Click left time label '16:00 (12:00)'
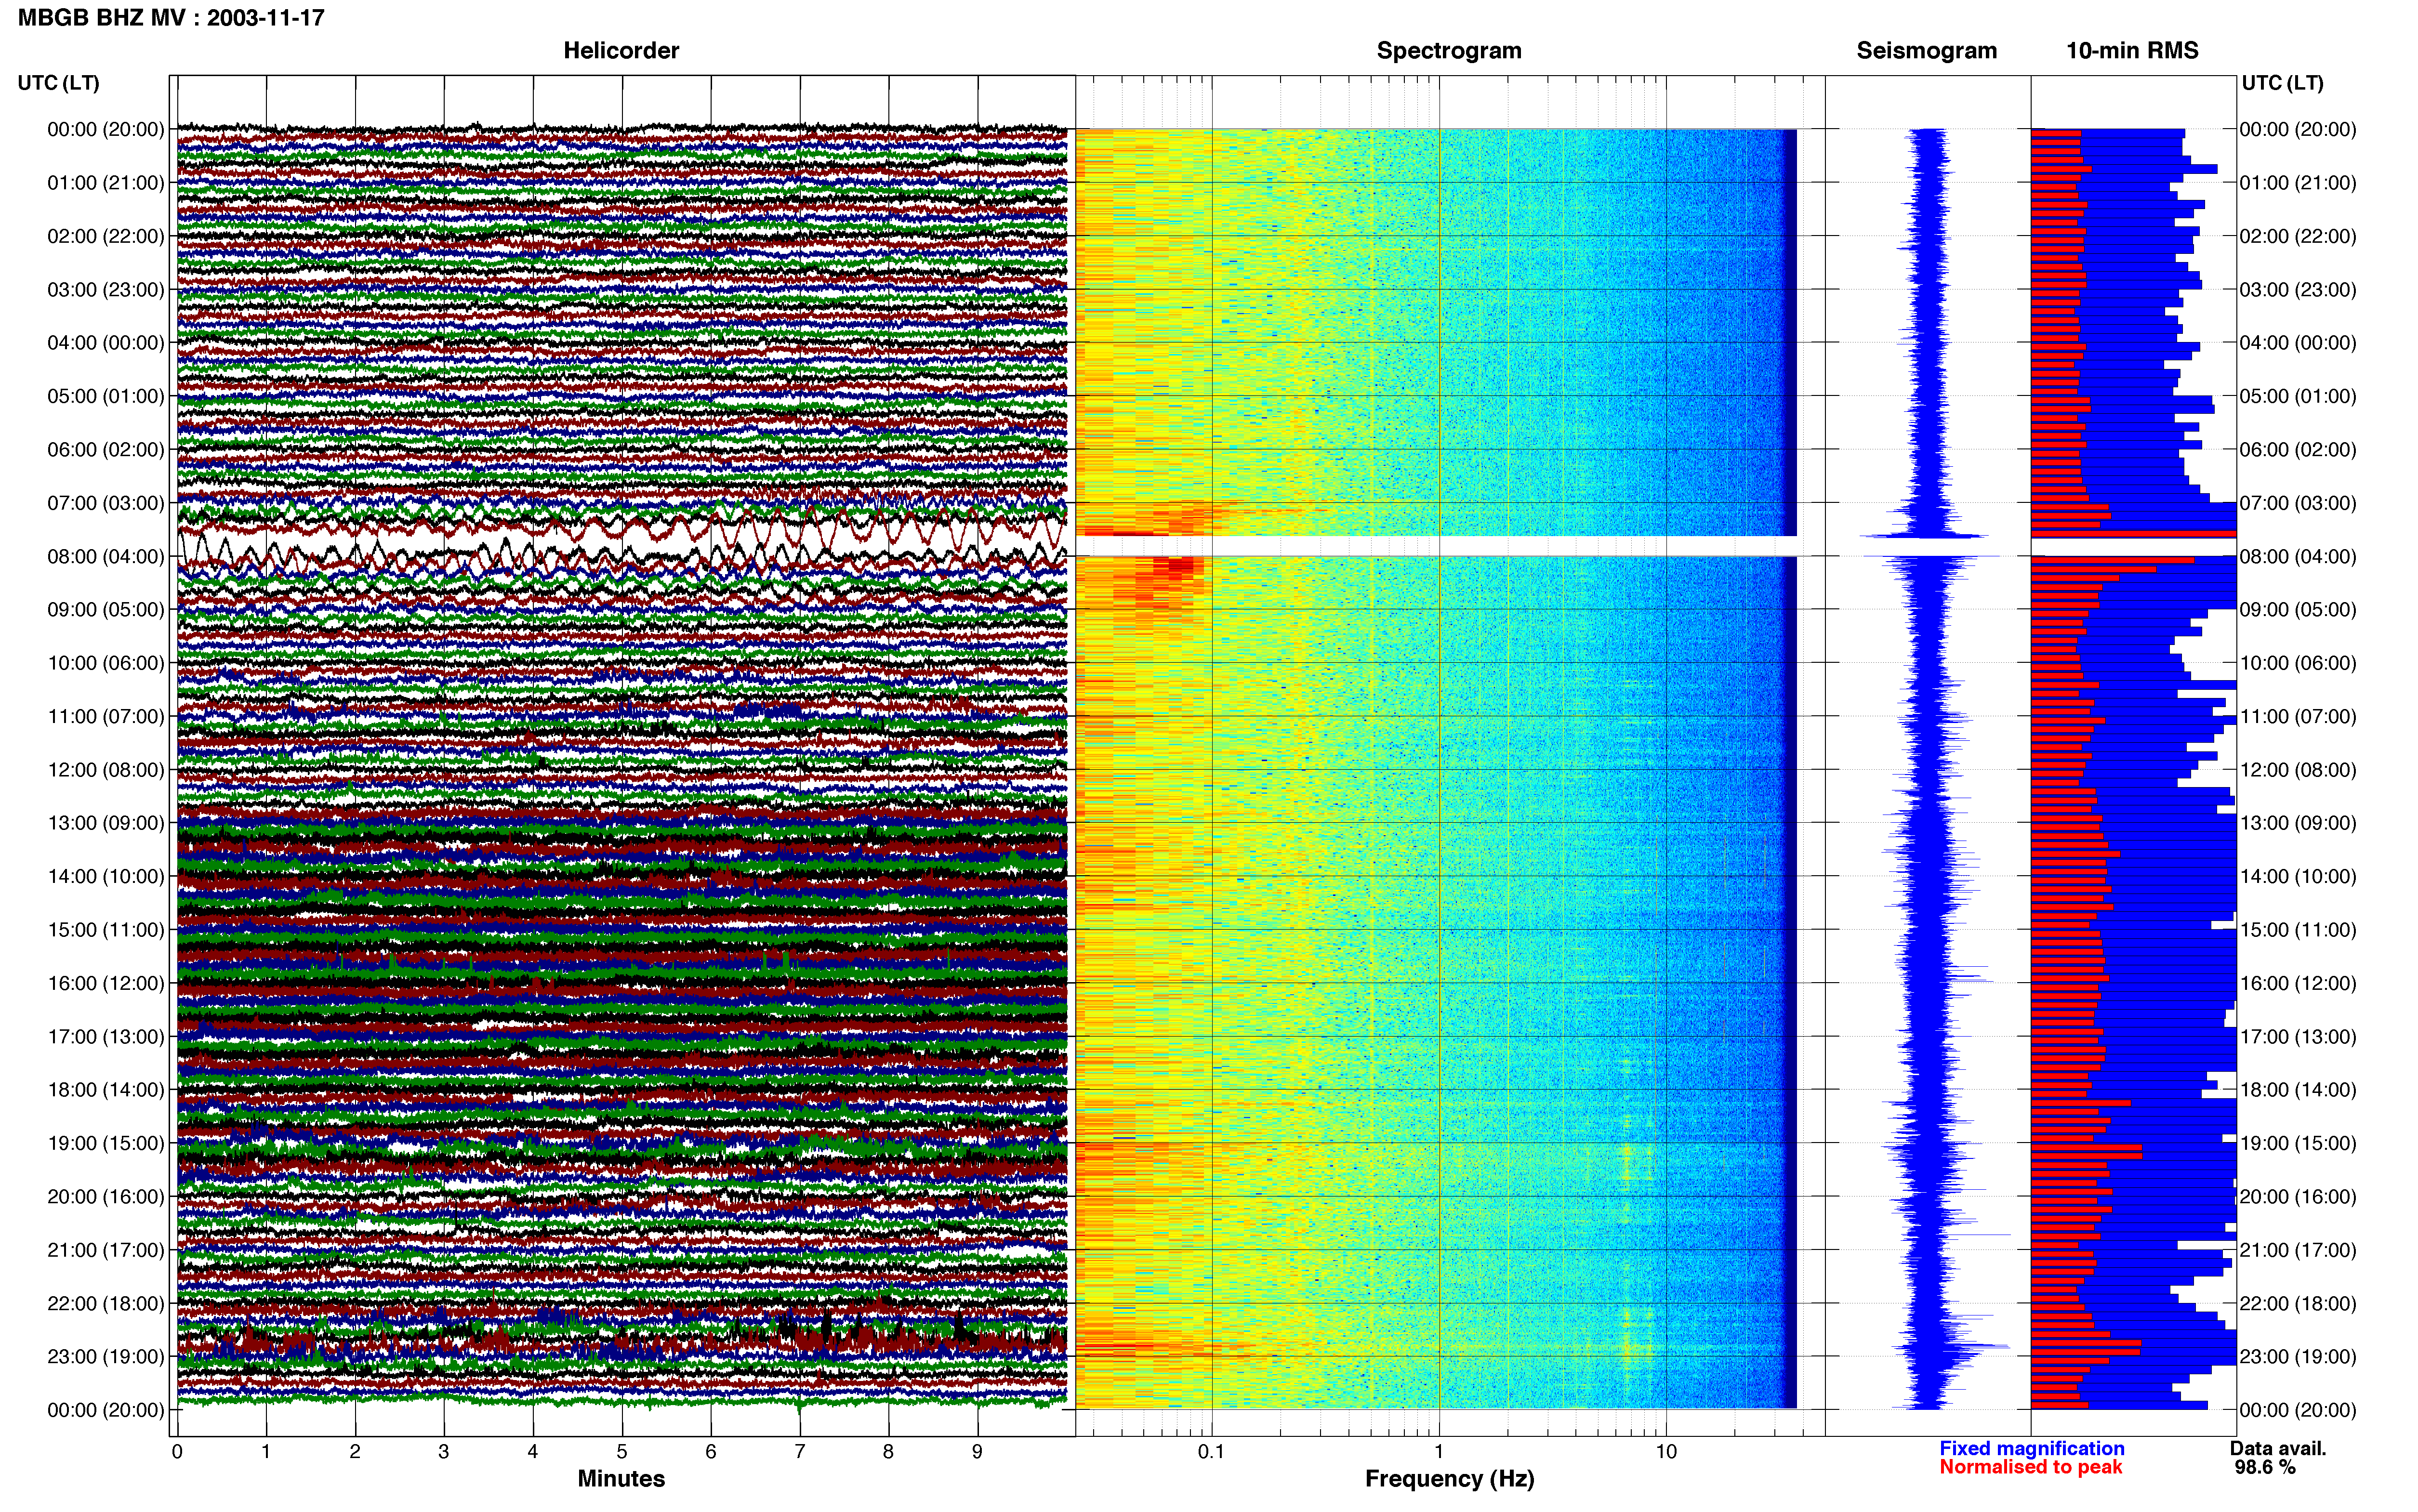The image size is (2418, 1512). (106, 982)
